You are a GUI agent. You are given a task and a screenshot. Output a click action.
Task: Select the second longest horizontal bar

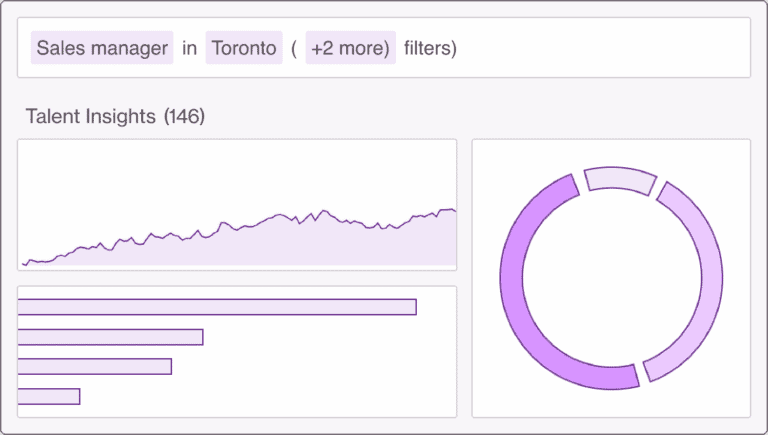(x=110, y=337)
